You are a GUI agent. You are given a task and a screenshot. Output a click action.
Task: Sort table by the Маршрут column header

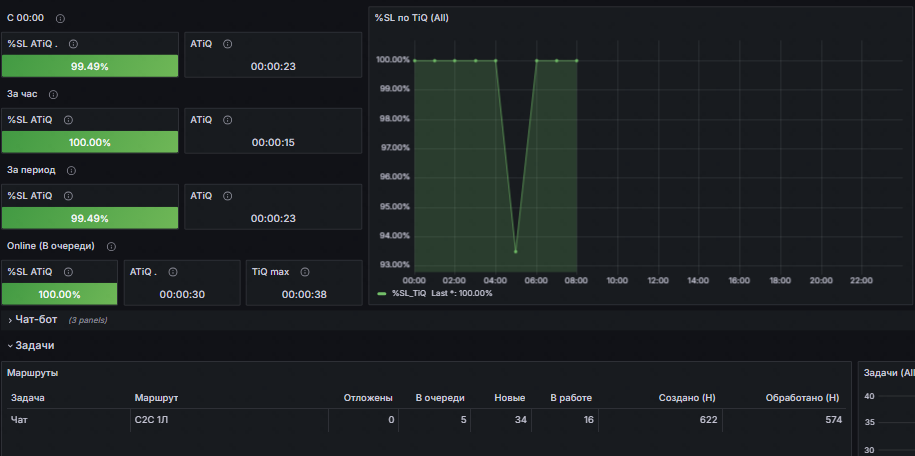[x=156, y=398]
